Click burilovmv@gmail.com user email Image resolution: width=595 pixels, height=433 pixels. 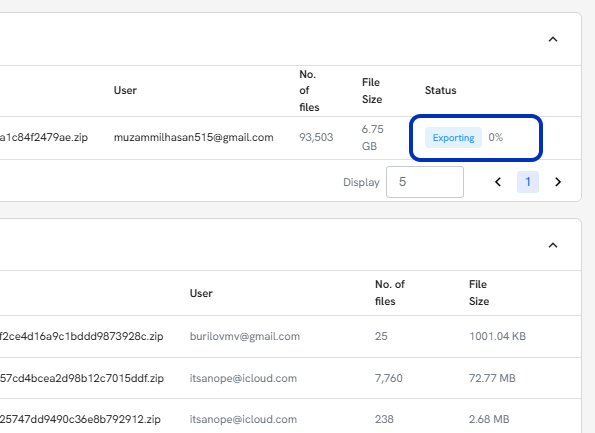[245, 336]
